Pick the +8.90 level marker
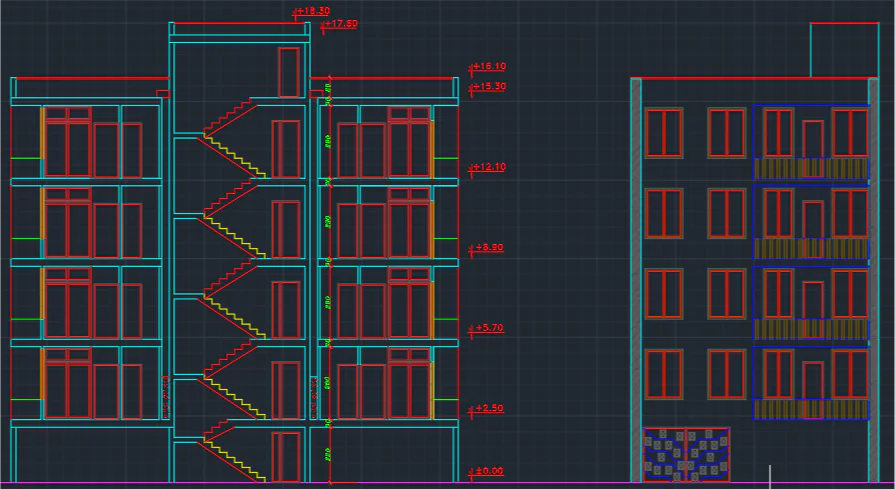 coord(489,247)
